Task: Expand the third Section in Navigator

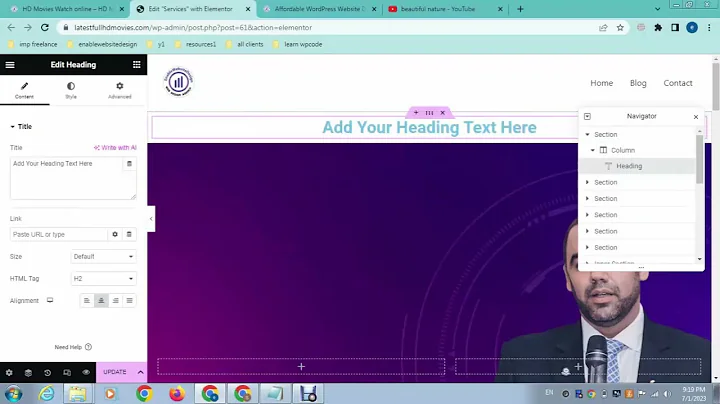Action: point(587,198)
